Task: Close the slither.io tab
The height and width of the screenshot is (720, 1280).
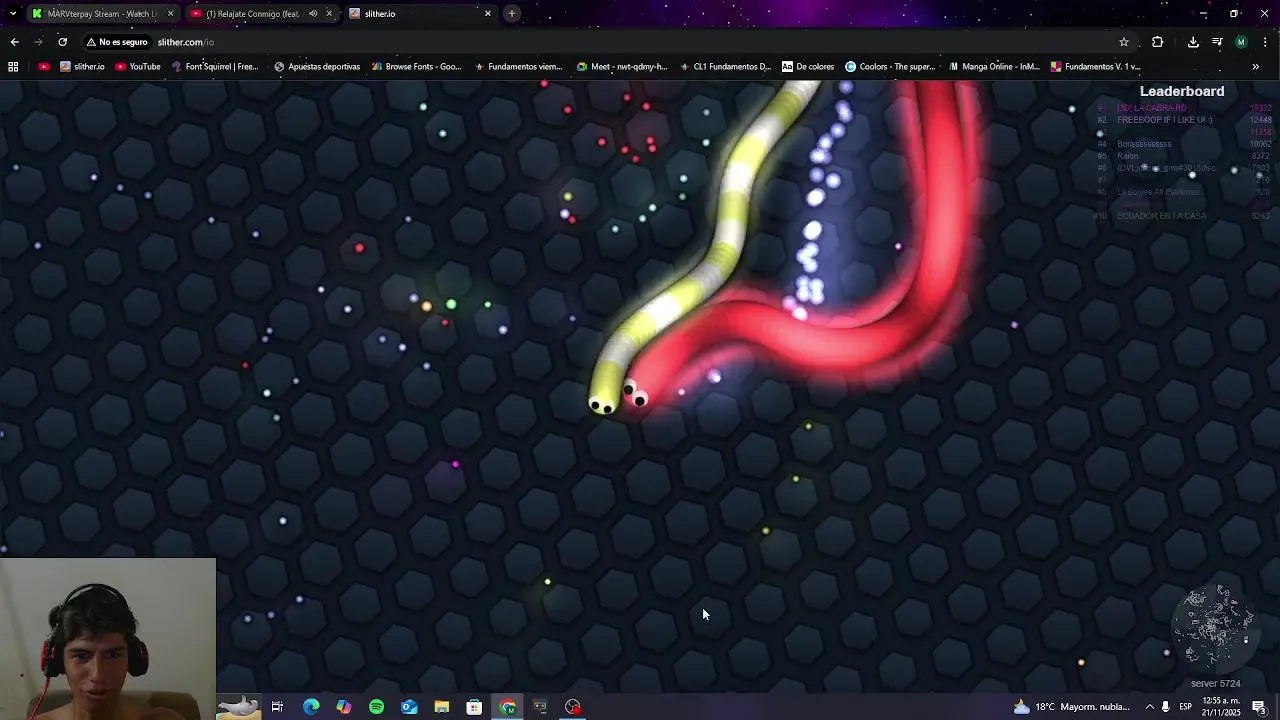Action: 487,14
